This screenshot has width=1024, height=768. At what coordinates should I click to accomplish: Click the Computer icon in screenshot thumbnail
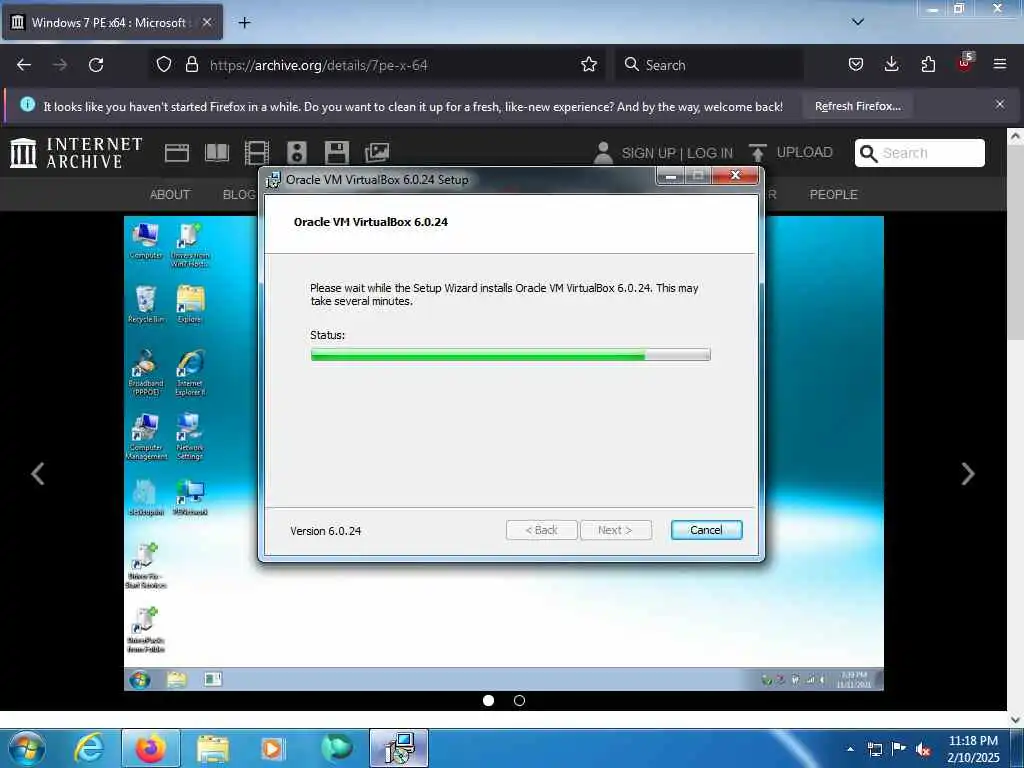(146, 241)
